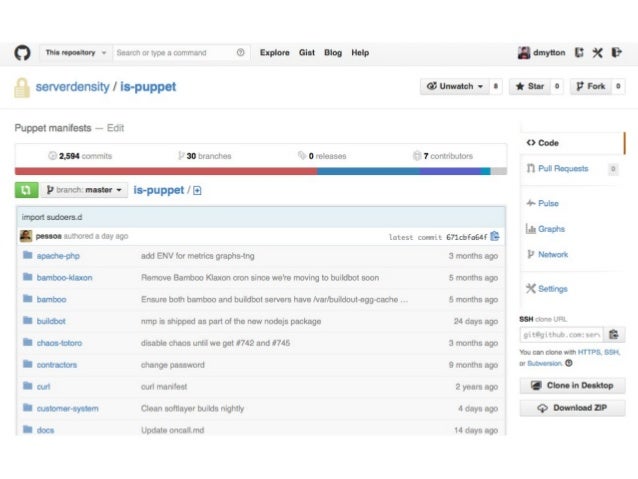Viewport: 638px width, 479px height.
Task: Click the buildbot folder icon
Action: click(28, 321)
